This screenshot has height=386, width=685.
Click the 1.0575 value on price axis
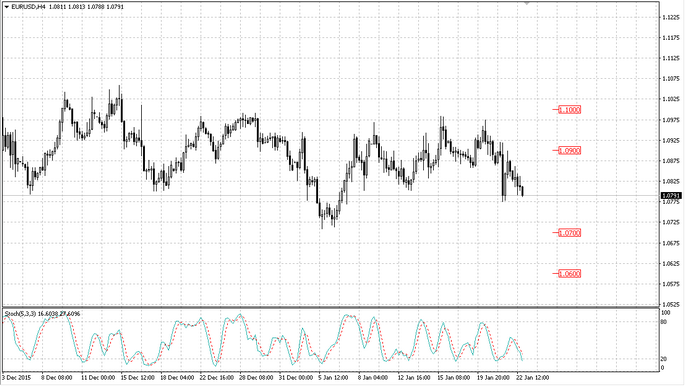(671, 284)
